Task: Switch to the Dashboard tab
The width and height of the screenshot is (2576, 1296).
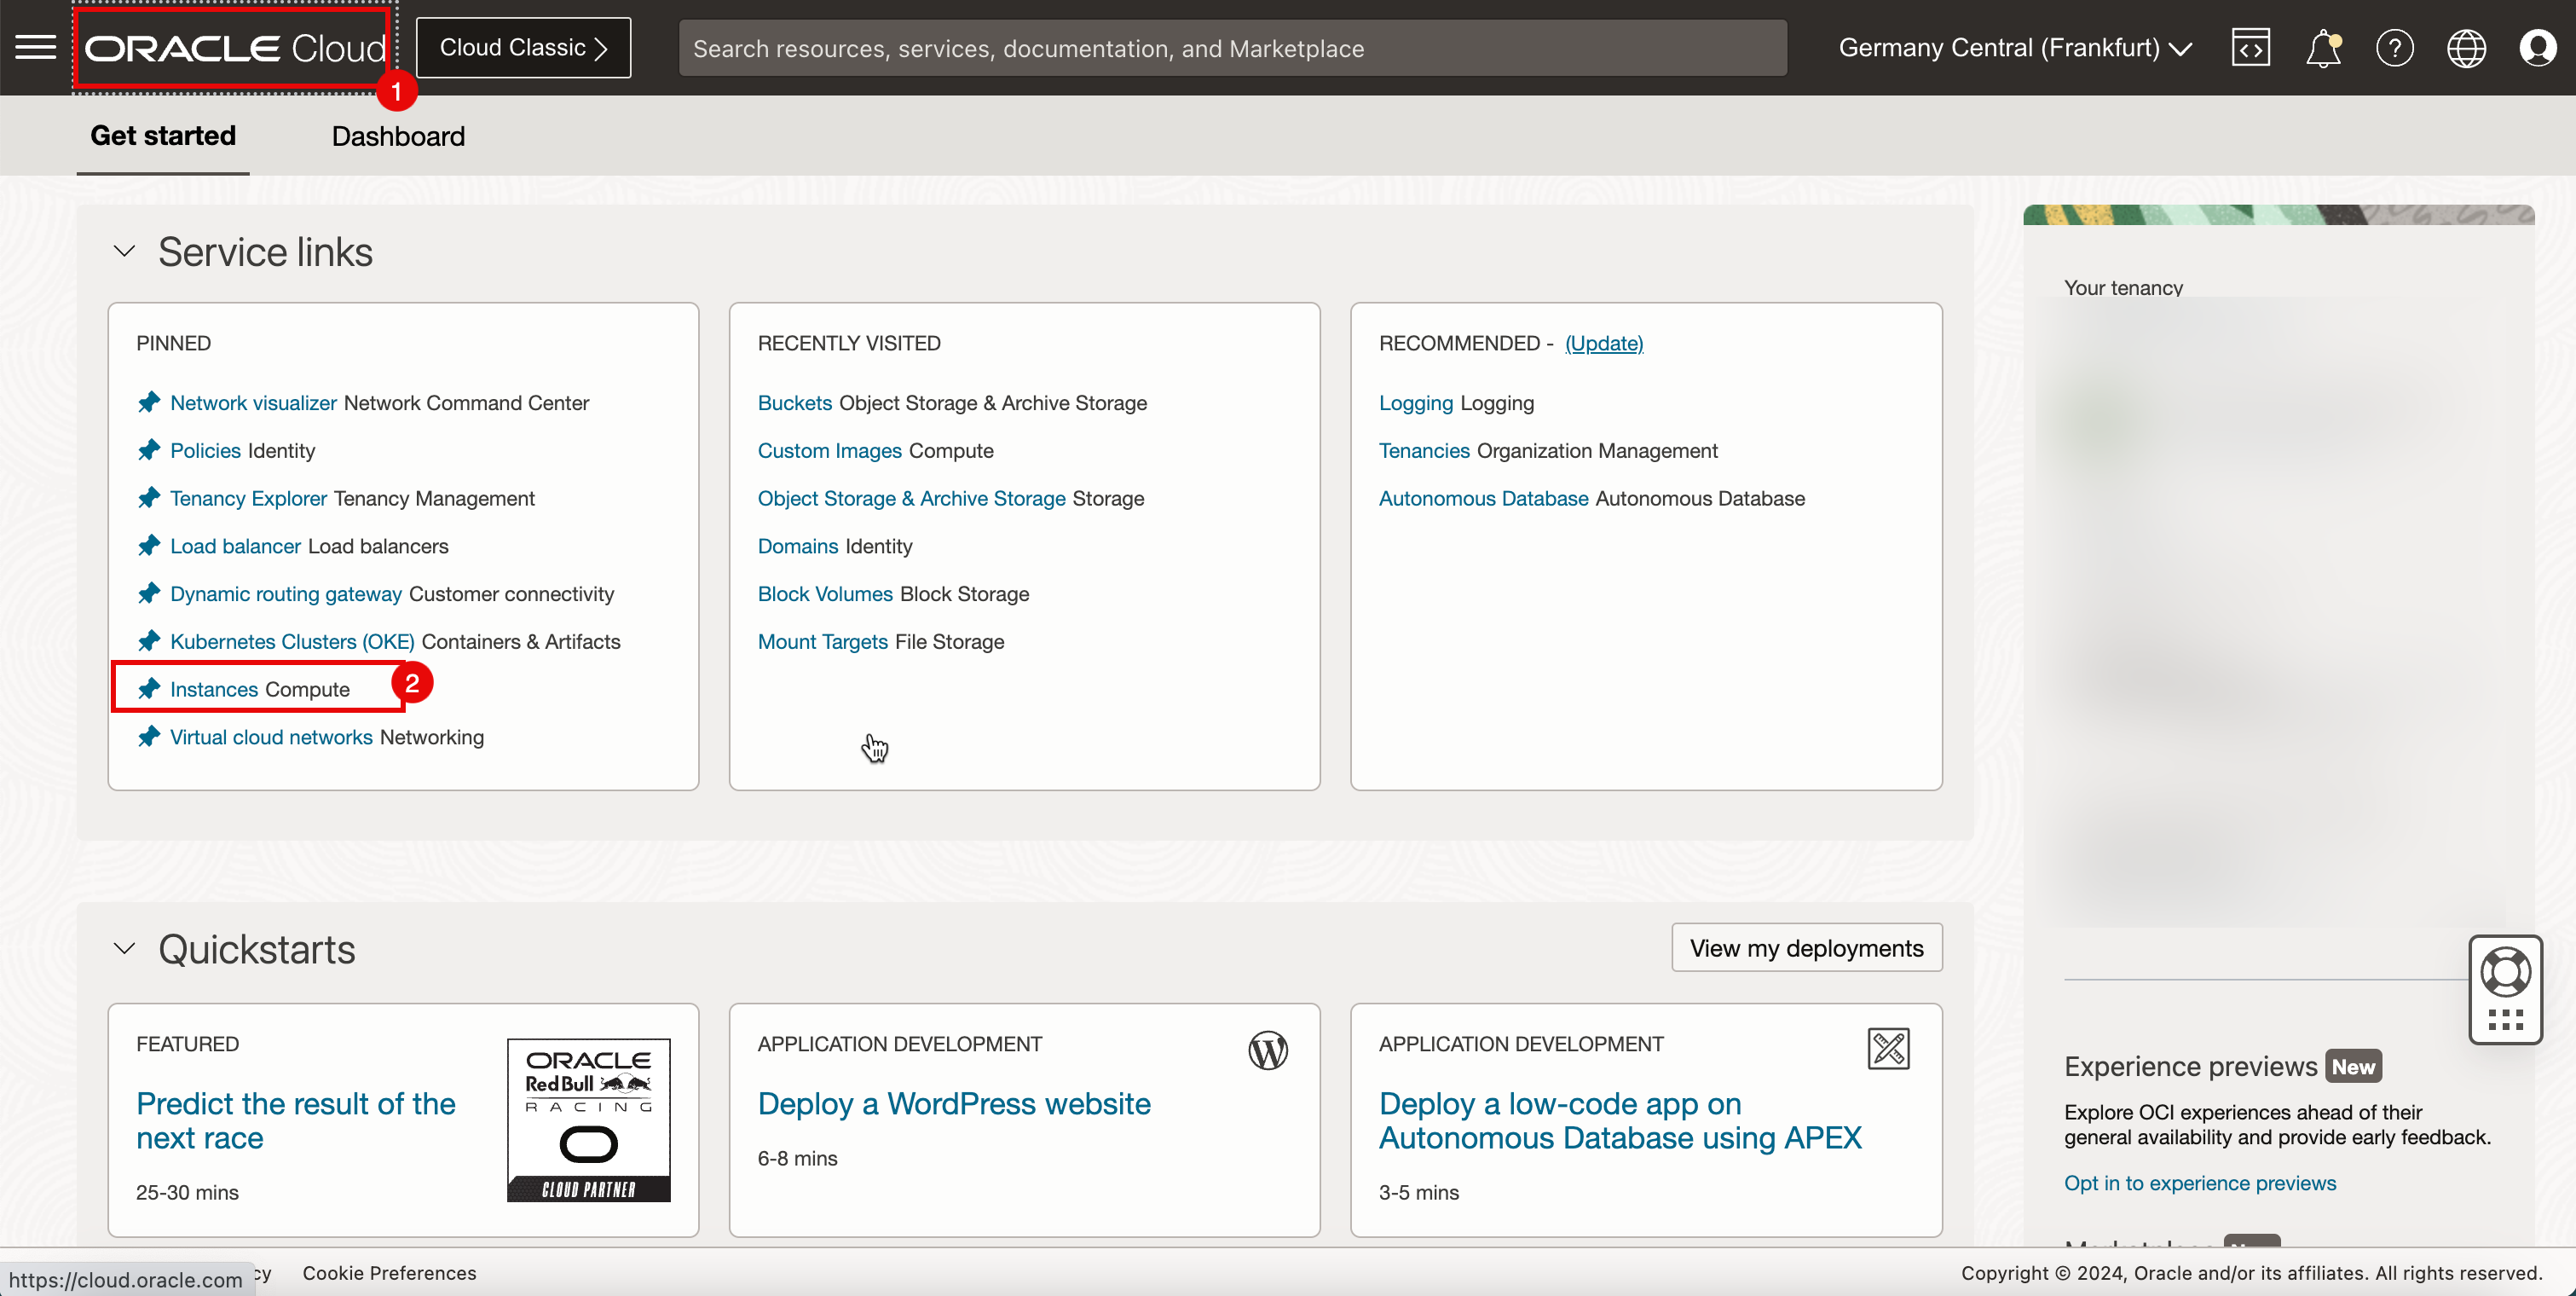Action: [x=398, y=135]
